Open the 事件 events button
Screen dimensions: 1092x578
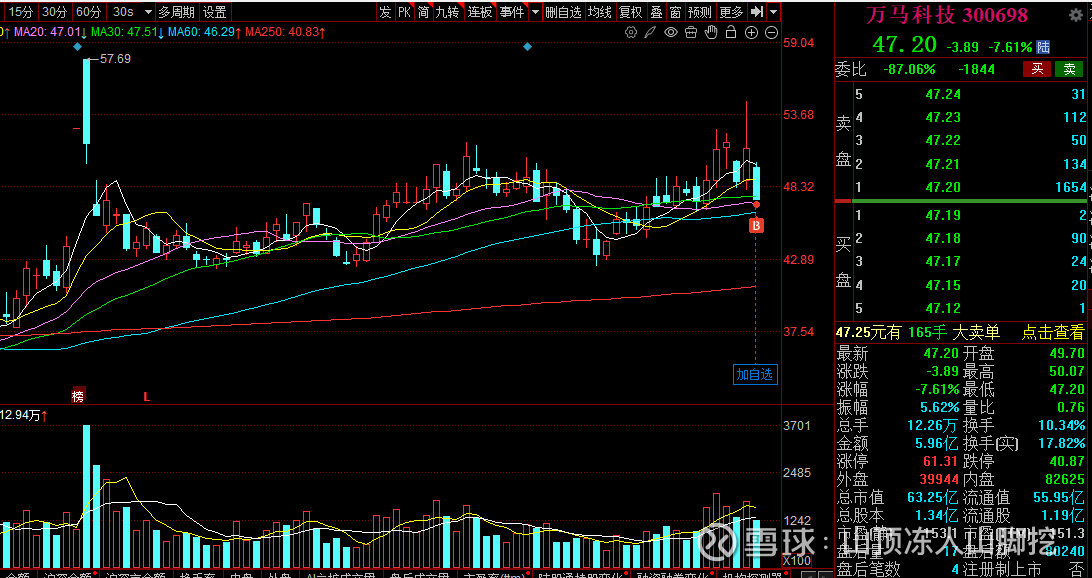click(x=512, y=12)
